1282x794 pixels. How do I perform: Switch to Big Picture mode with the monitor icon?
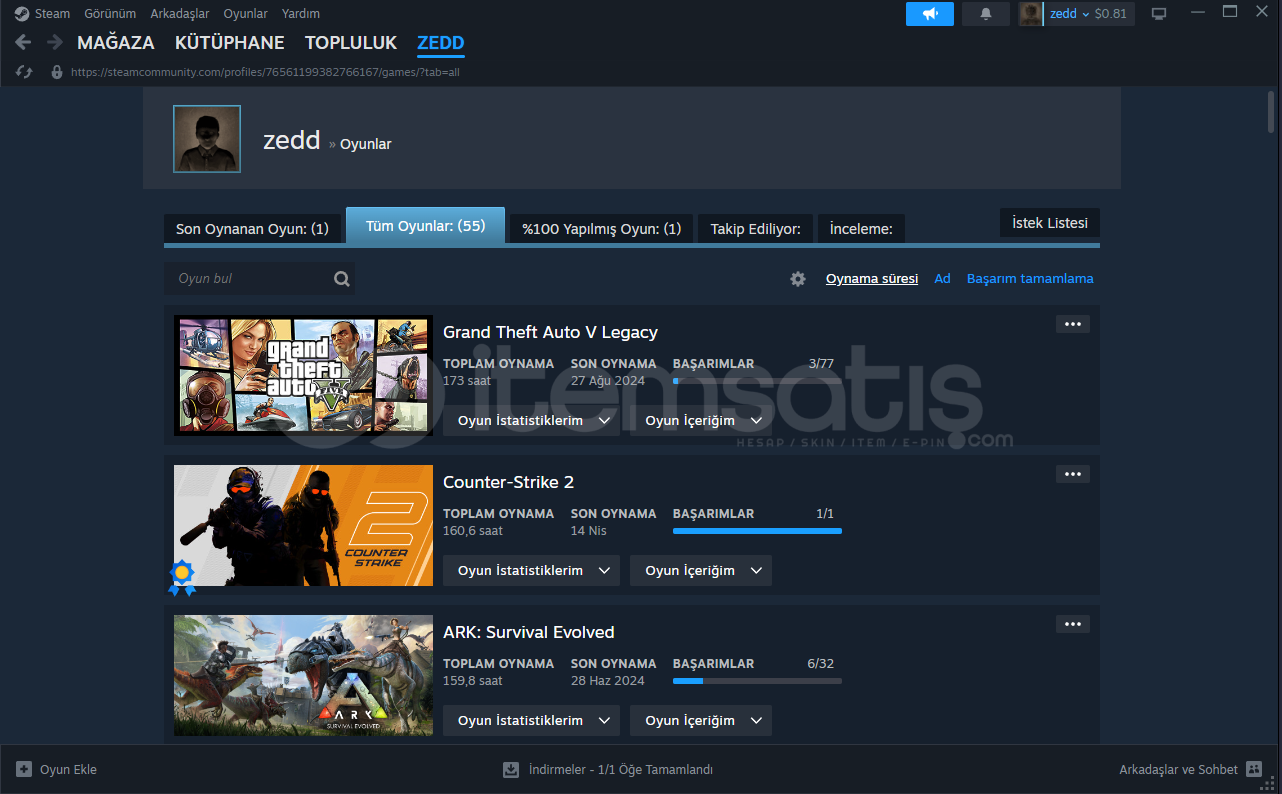click(1159, 14)
